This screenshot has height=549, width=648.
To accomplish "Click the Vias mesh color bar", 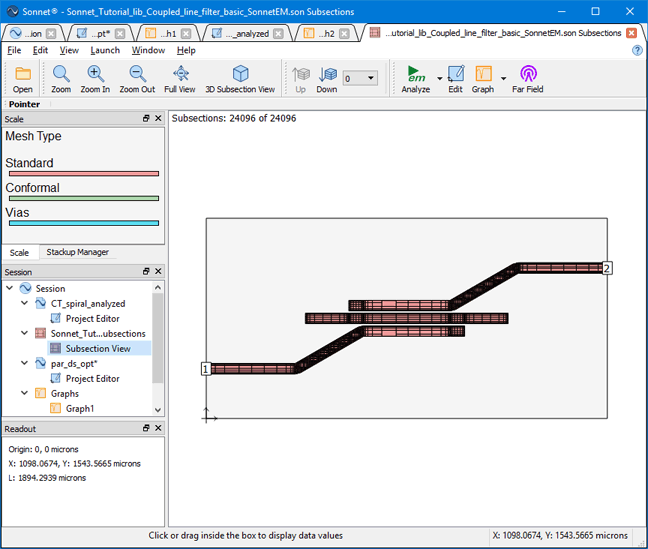I will pyautogui.click(x=84, y=223).
